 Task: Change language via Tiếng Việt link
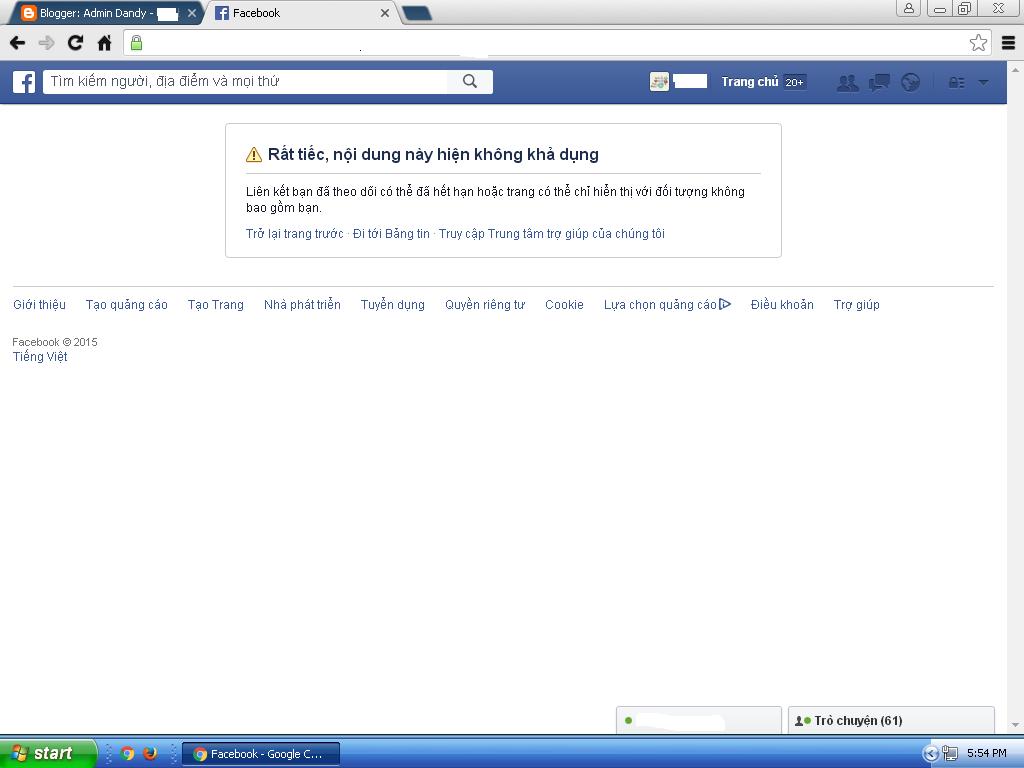pos(40,357)
